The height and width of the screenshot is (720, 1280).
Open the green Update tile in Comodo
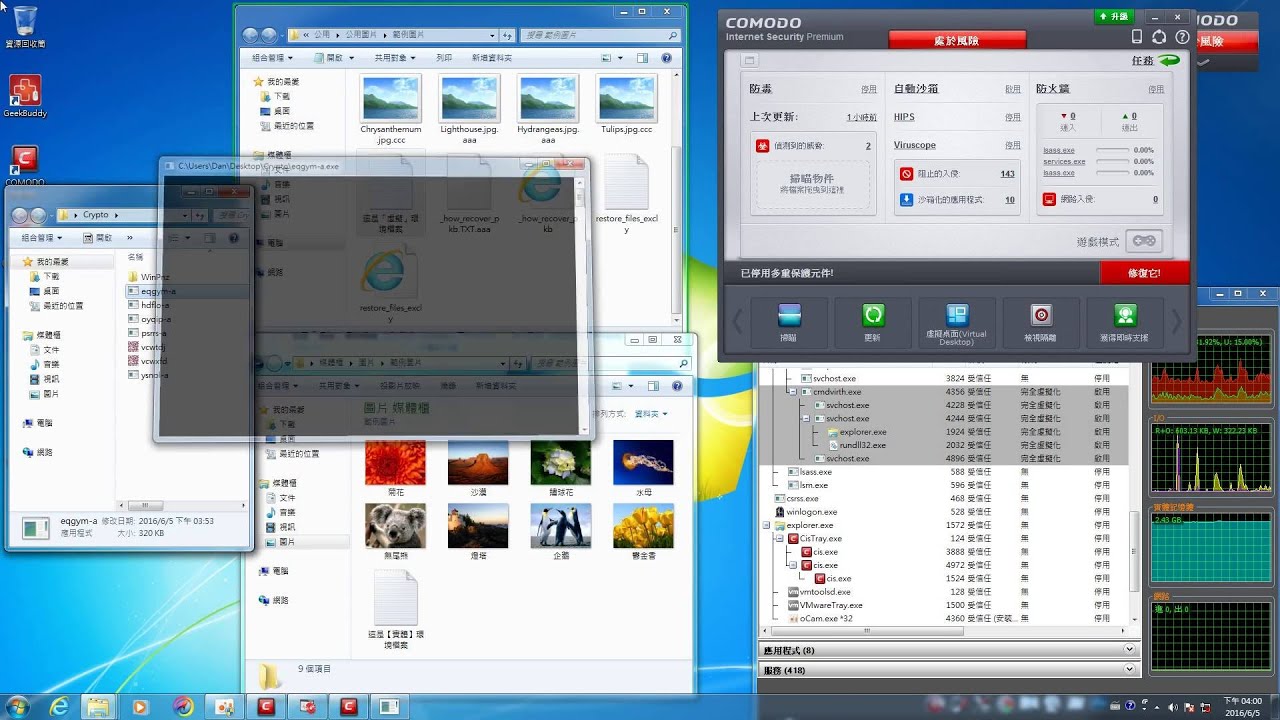click(873, 321)
